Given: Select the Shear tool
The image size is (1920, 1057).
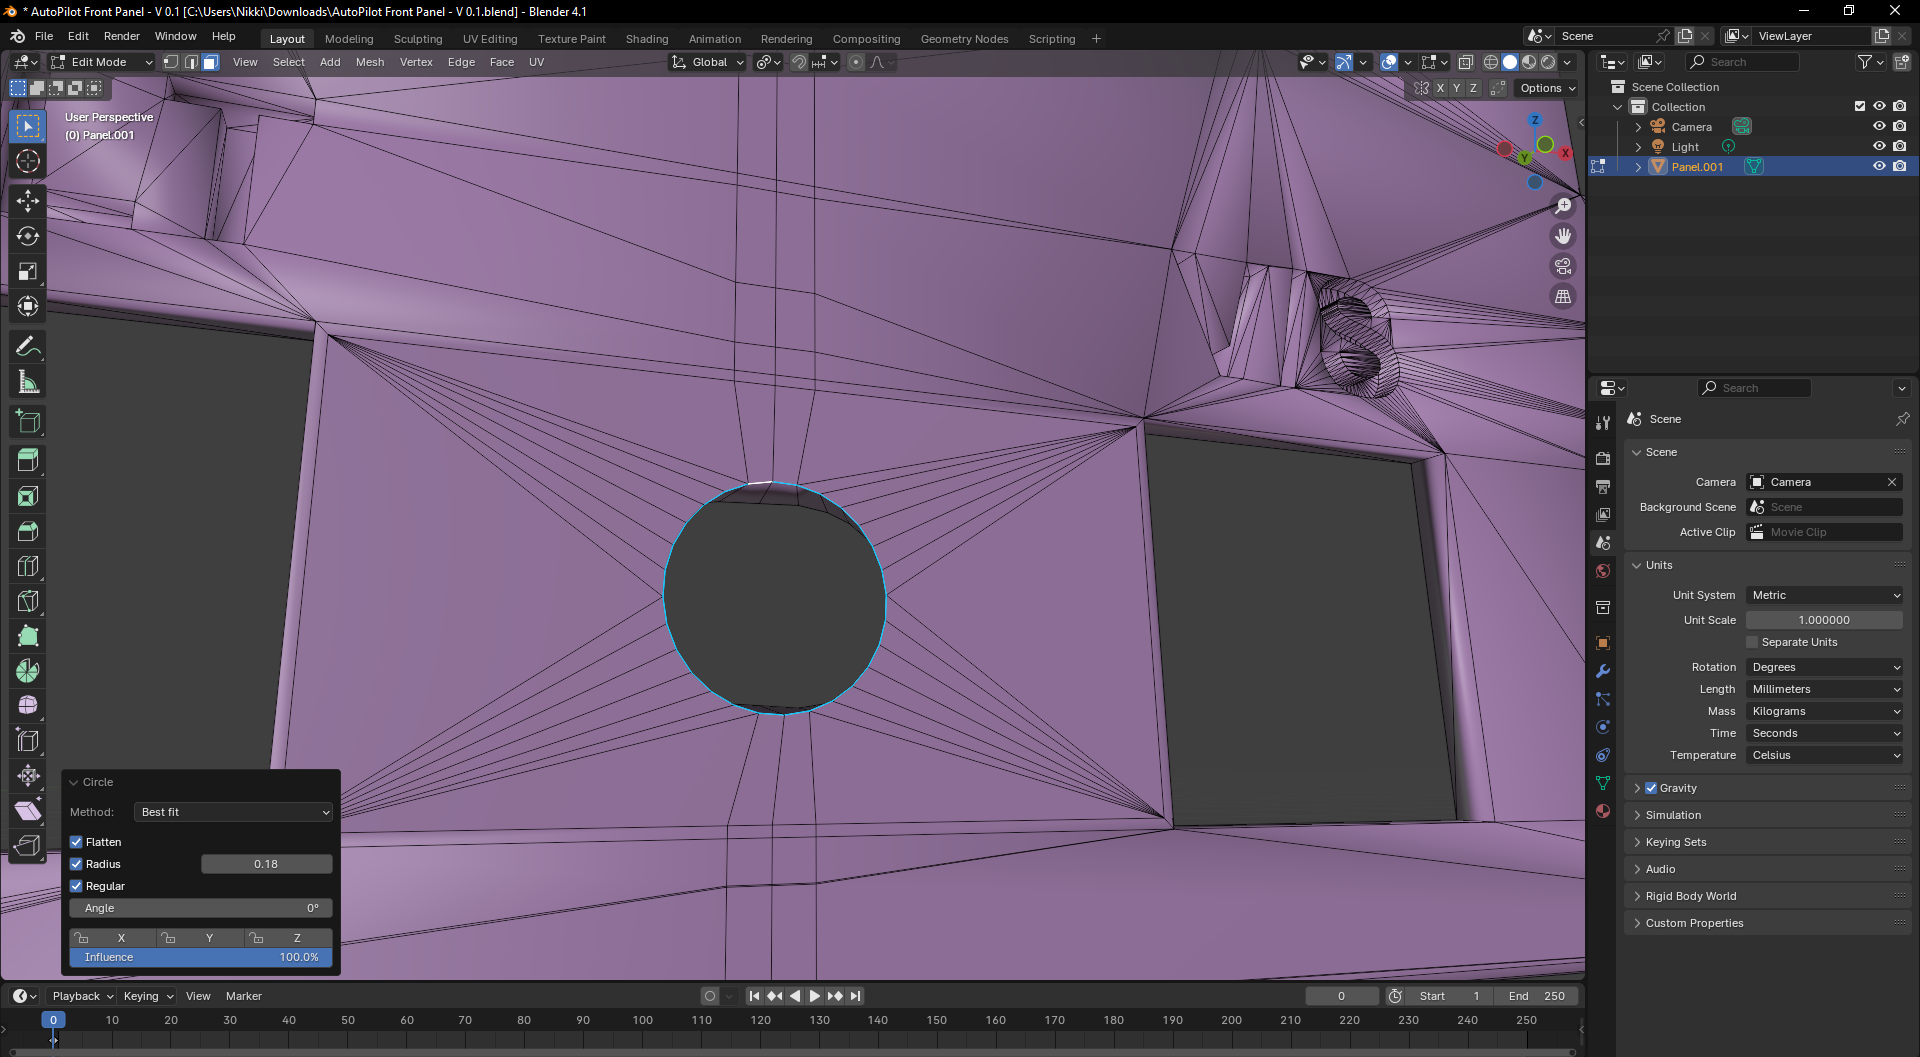Looking at the screenshot, I should coord(28,811).
